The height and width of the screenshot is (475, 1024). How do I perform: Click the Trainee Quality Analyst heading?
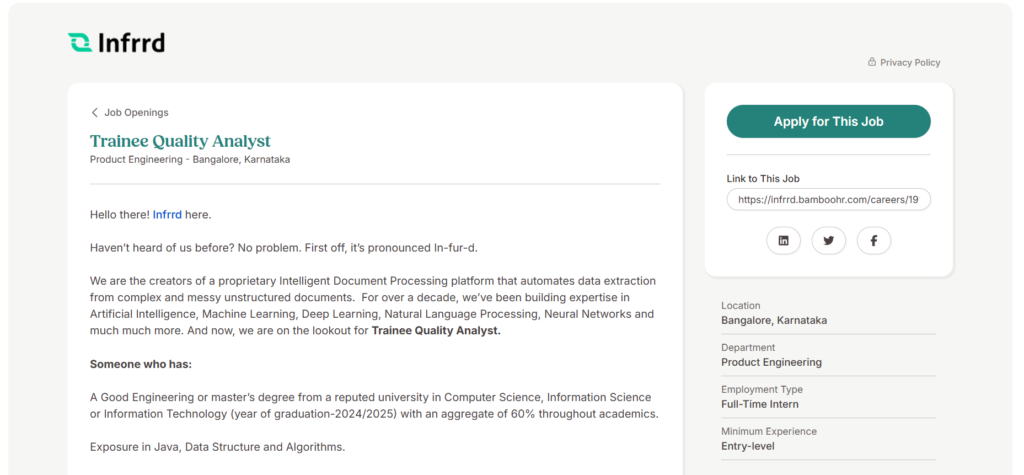pyautogui.click(x=180, y=141)
